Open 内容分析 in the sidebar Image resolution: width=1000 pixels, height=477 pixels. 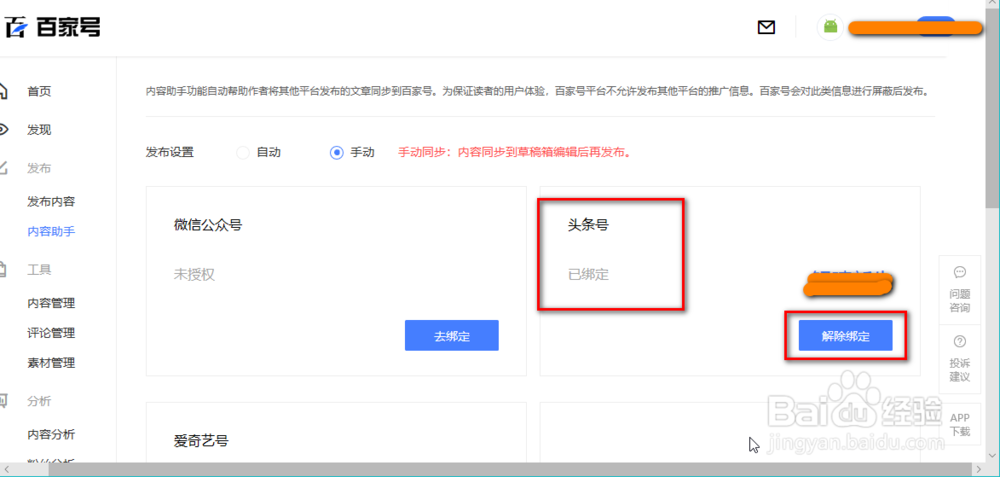51,435
